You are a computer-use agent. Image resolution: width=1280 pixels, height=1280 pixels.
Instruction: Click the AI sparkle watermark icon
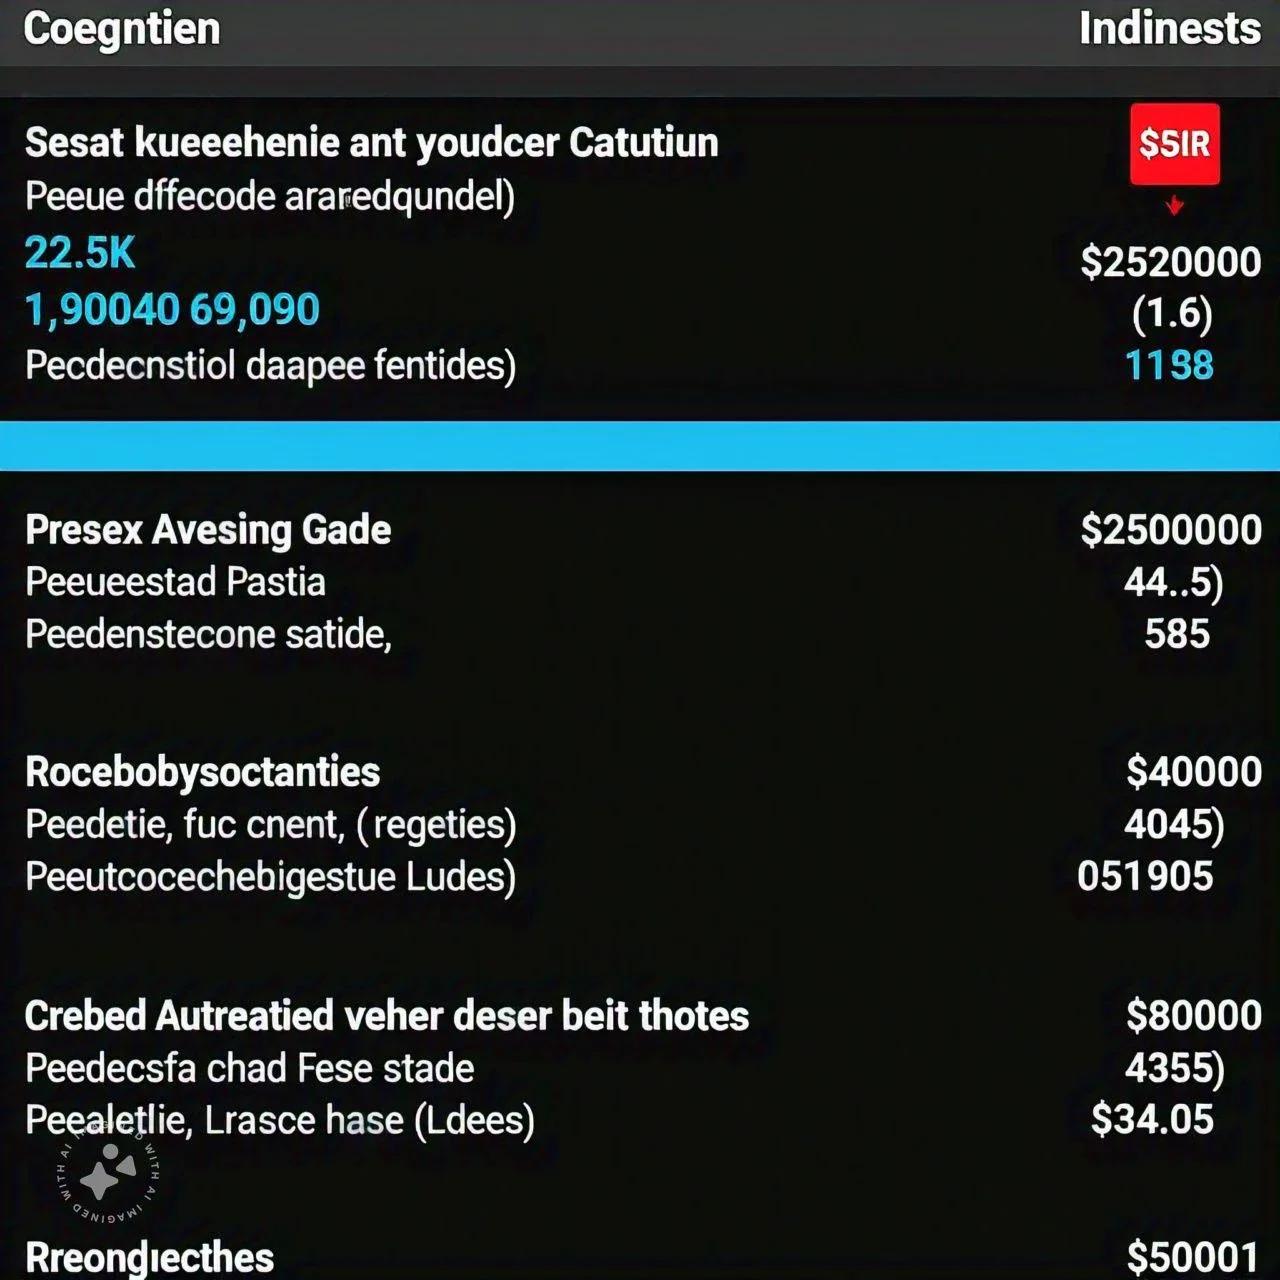[108, 1172]
